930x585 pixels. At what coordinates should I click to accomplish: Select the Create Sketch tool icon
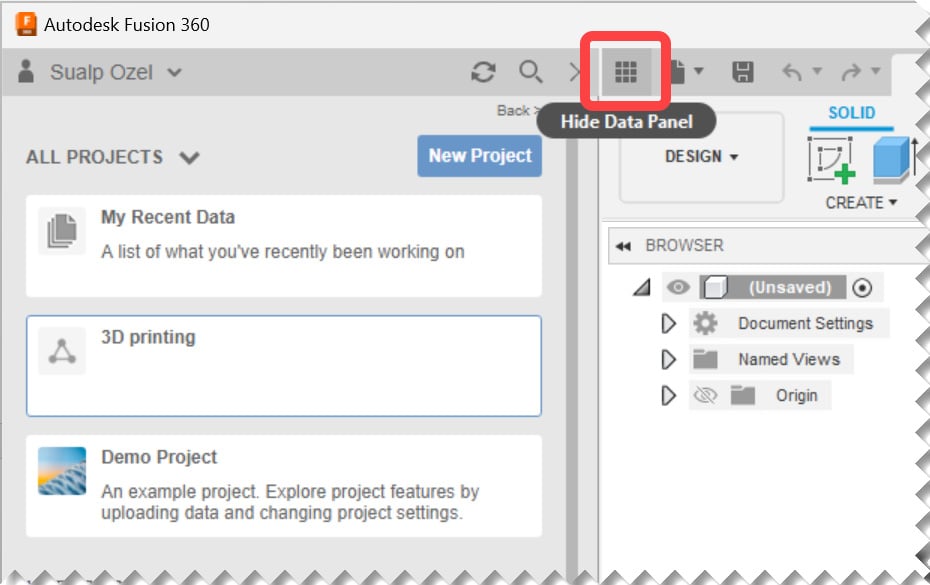tap(832, 158)
